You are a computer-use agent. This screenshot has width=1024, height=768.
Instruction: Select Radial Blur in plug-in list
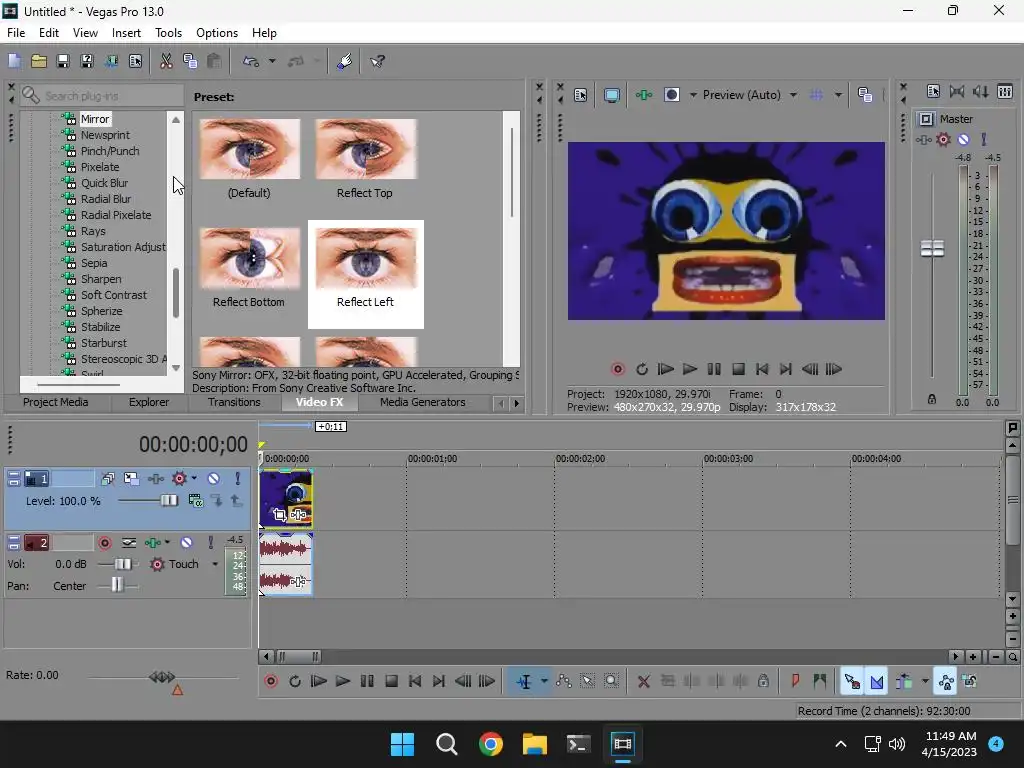[x=106, y=199]
